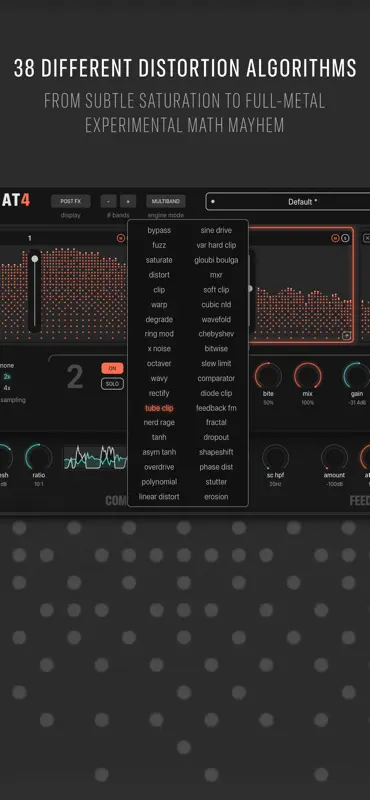370x800 pixels.
Task: Choose 'warp' algorithm
Action: [x=159, y=305]
